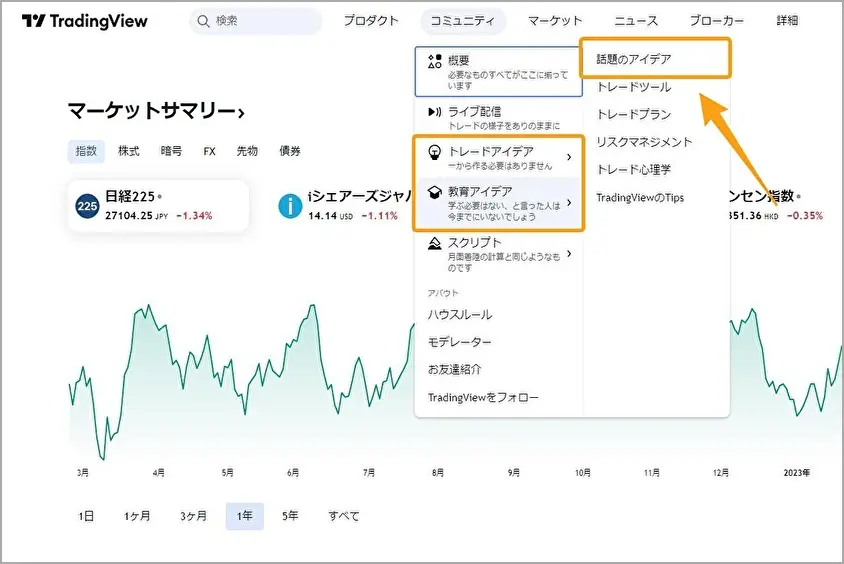Click the 14.14 USD price

[x=330, y=216]
